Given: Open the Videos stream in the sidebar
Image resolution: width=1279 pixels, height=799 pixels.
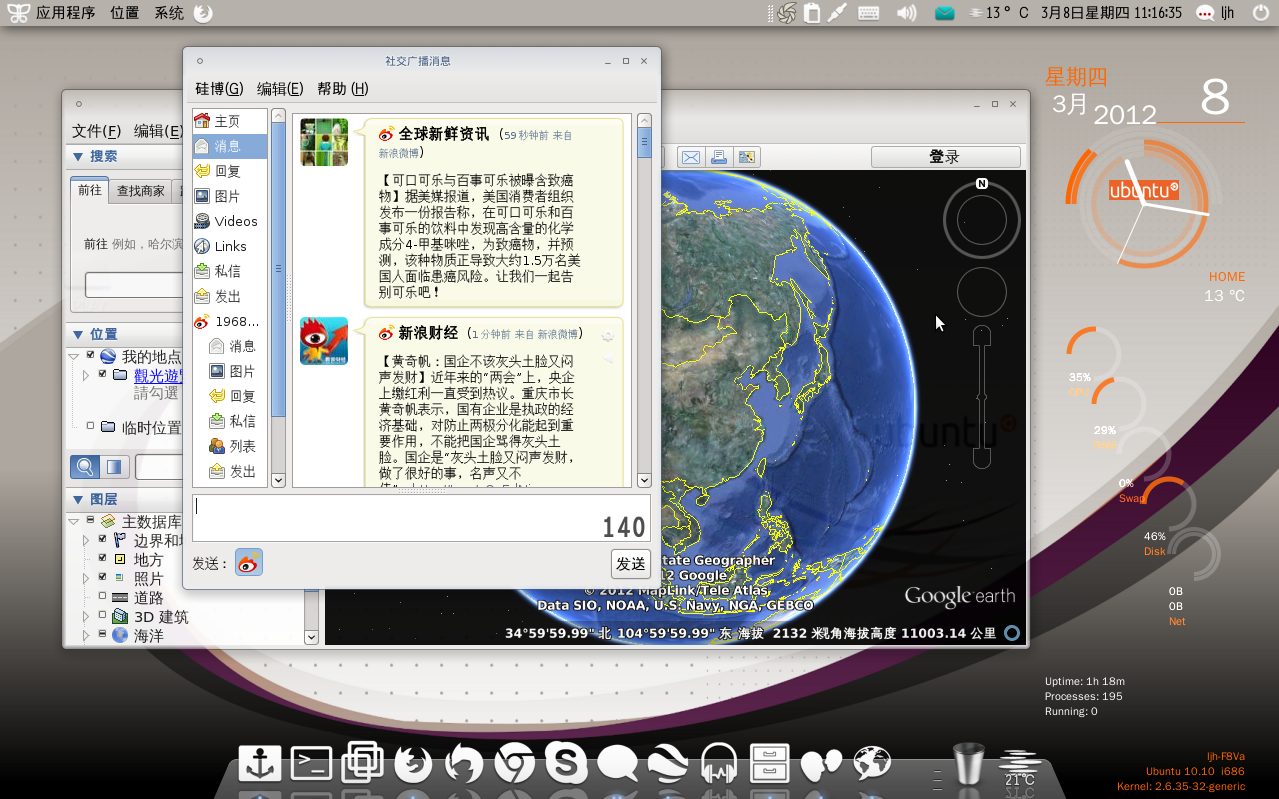Looking at the screenshot, I should [x=229, y=221].
